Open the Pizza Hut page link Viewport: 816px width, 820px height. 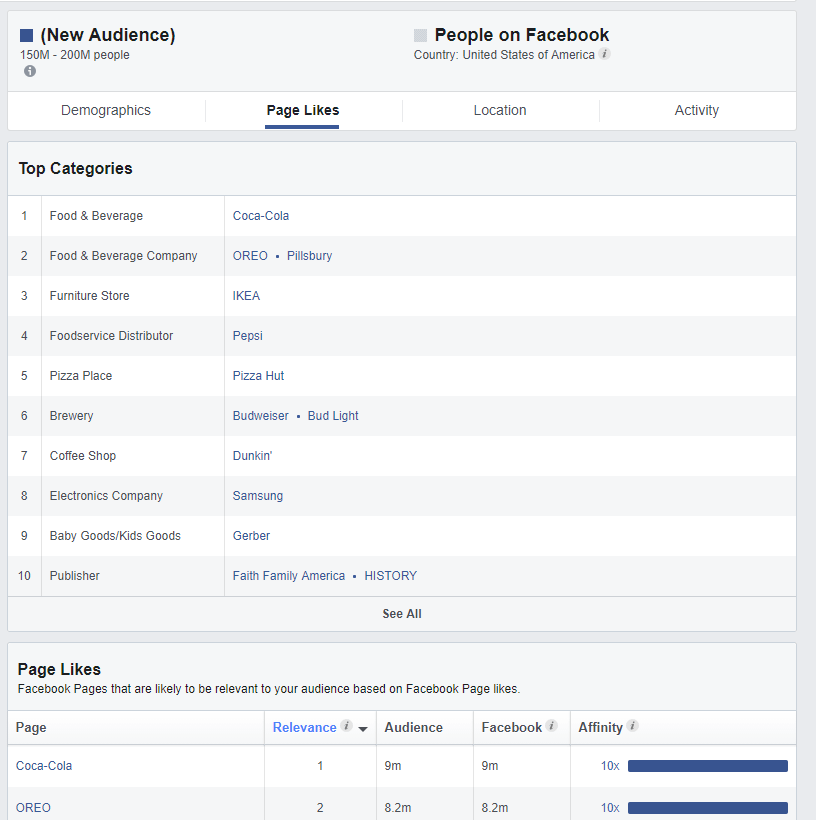pos(258,376)
